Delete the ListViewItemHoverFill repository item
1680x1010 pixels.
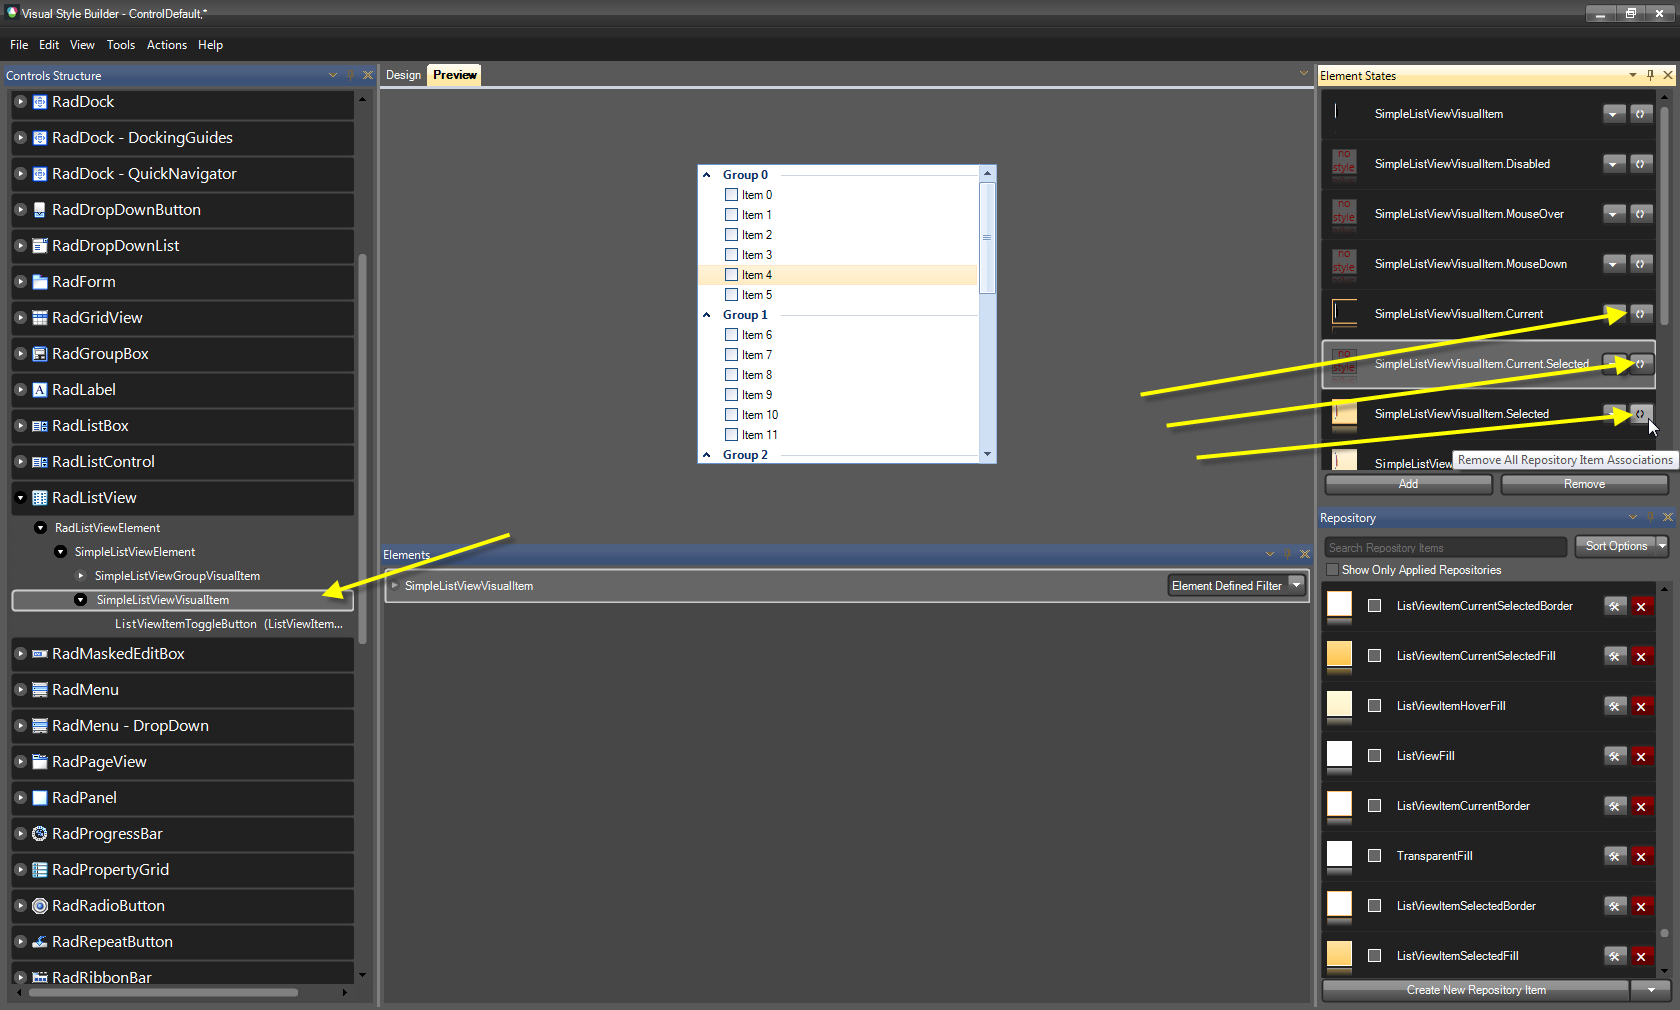[1641, 706]
